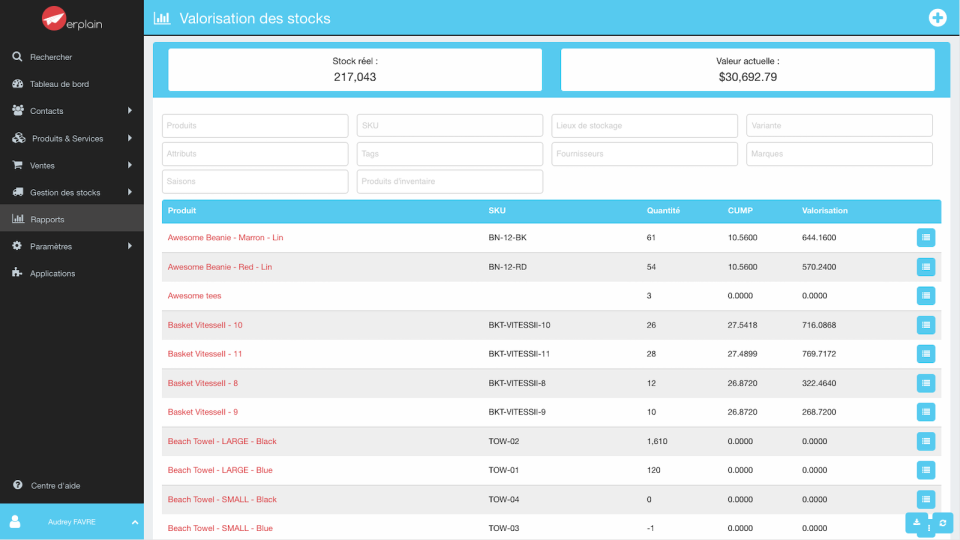Click details icon for Awesome tees row
Image resolution: width=960 pixels, height=540 pixels.
926,296
